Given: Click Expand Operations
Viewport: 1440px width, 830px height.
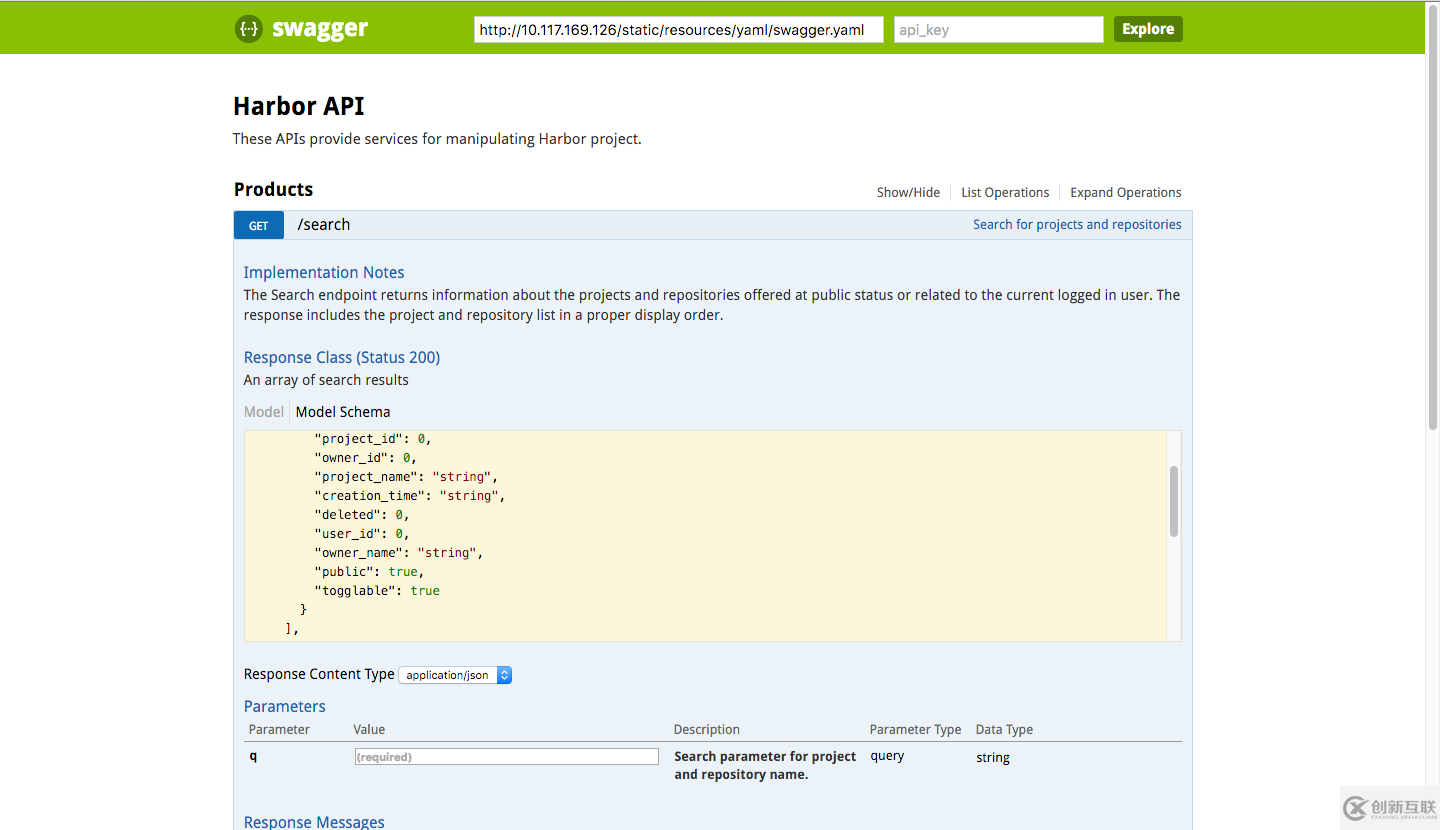Looking at the screenshot, I should [1125, 192].
